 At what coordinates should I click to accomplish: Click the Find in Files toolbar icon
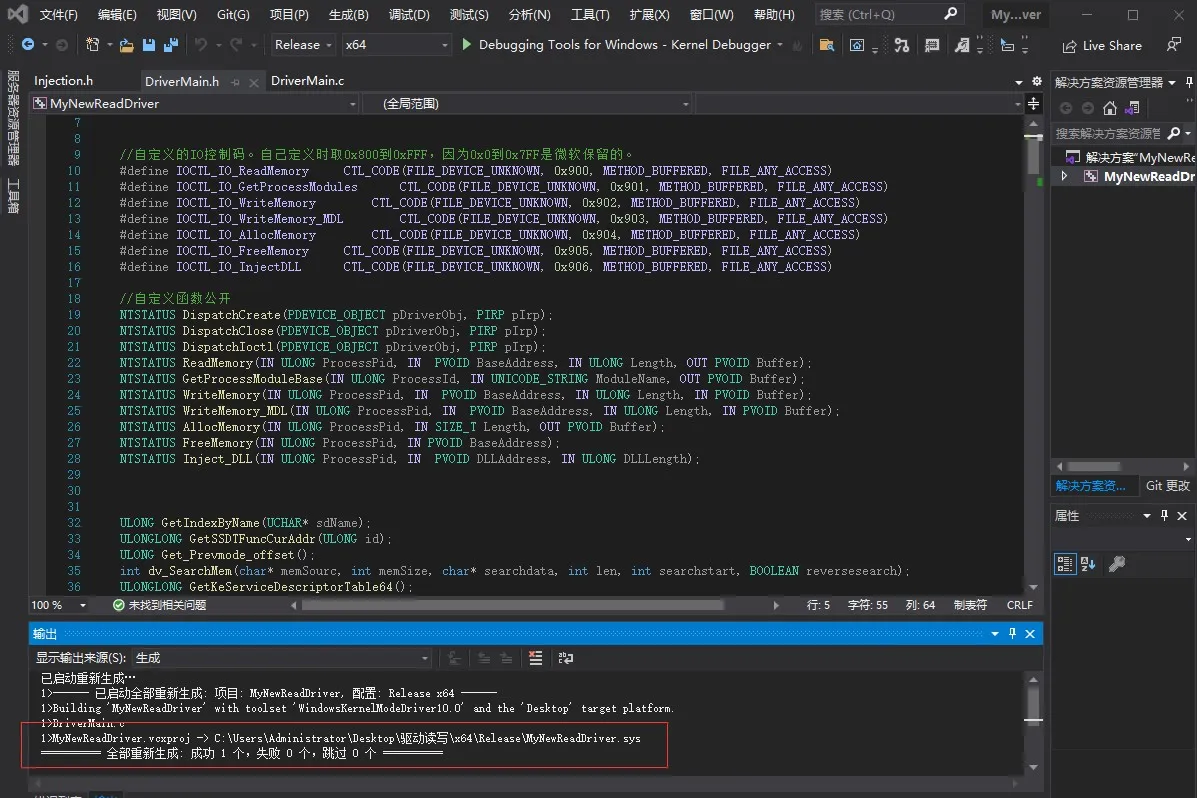click(826, 45)
